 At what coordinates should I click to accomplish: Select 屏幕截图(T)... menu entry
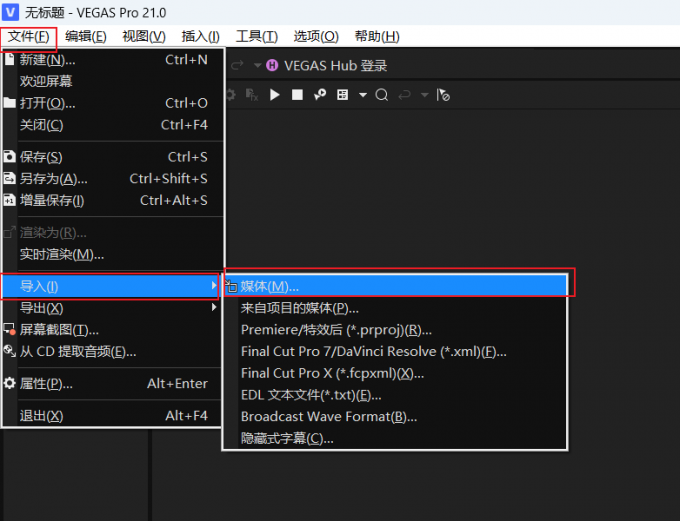pos(113,330)
